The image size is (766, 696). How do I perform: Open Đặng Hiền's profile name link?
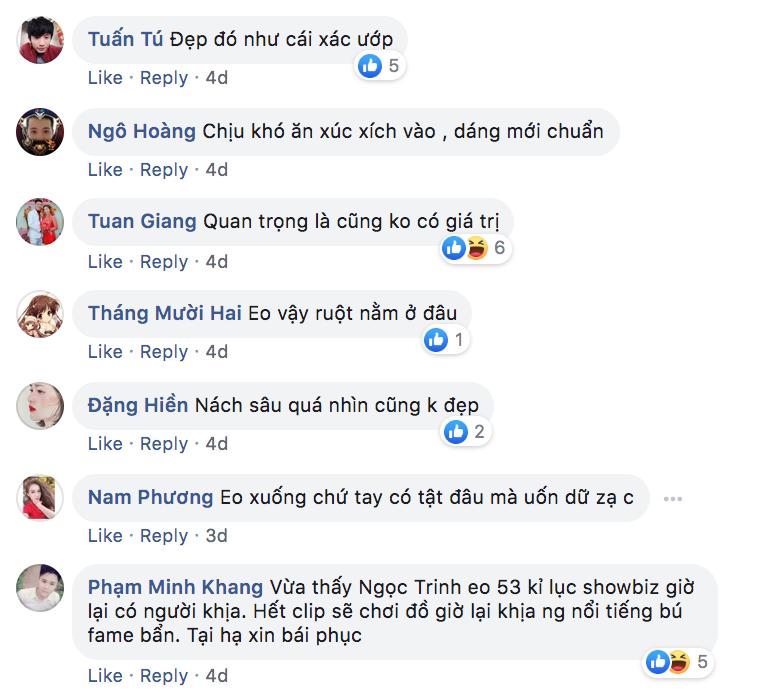tap(138, 405)
